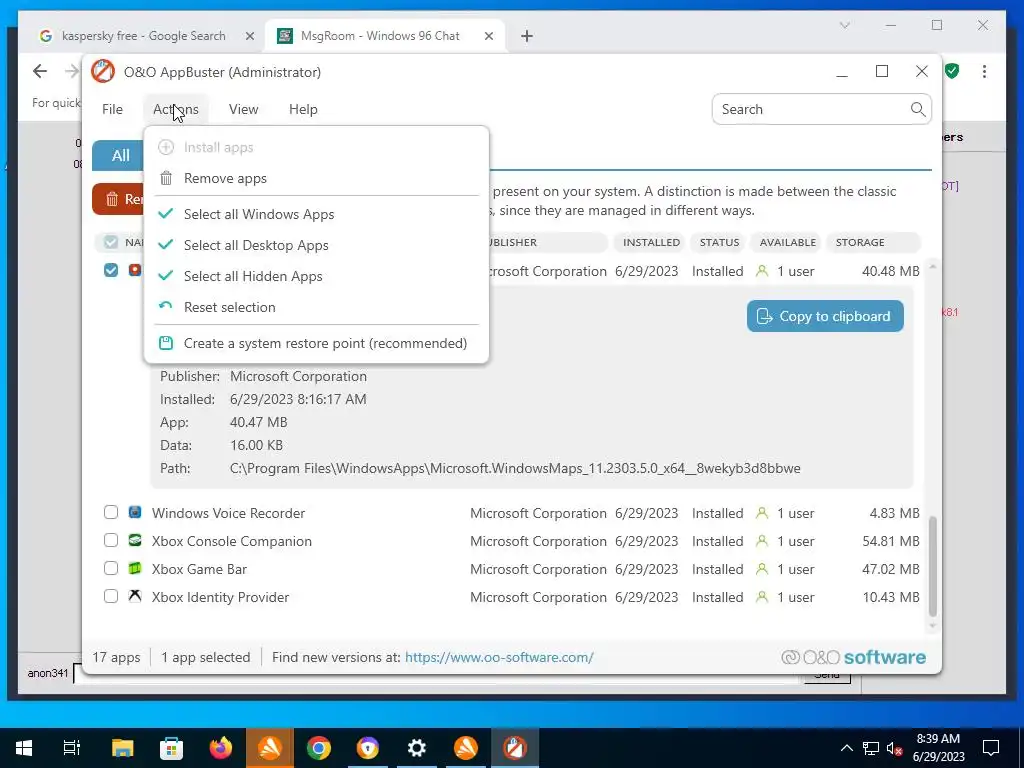
Task: Click the O&O AppBuster logo icon
Action: [103, 72]
